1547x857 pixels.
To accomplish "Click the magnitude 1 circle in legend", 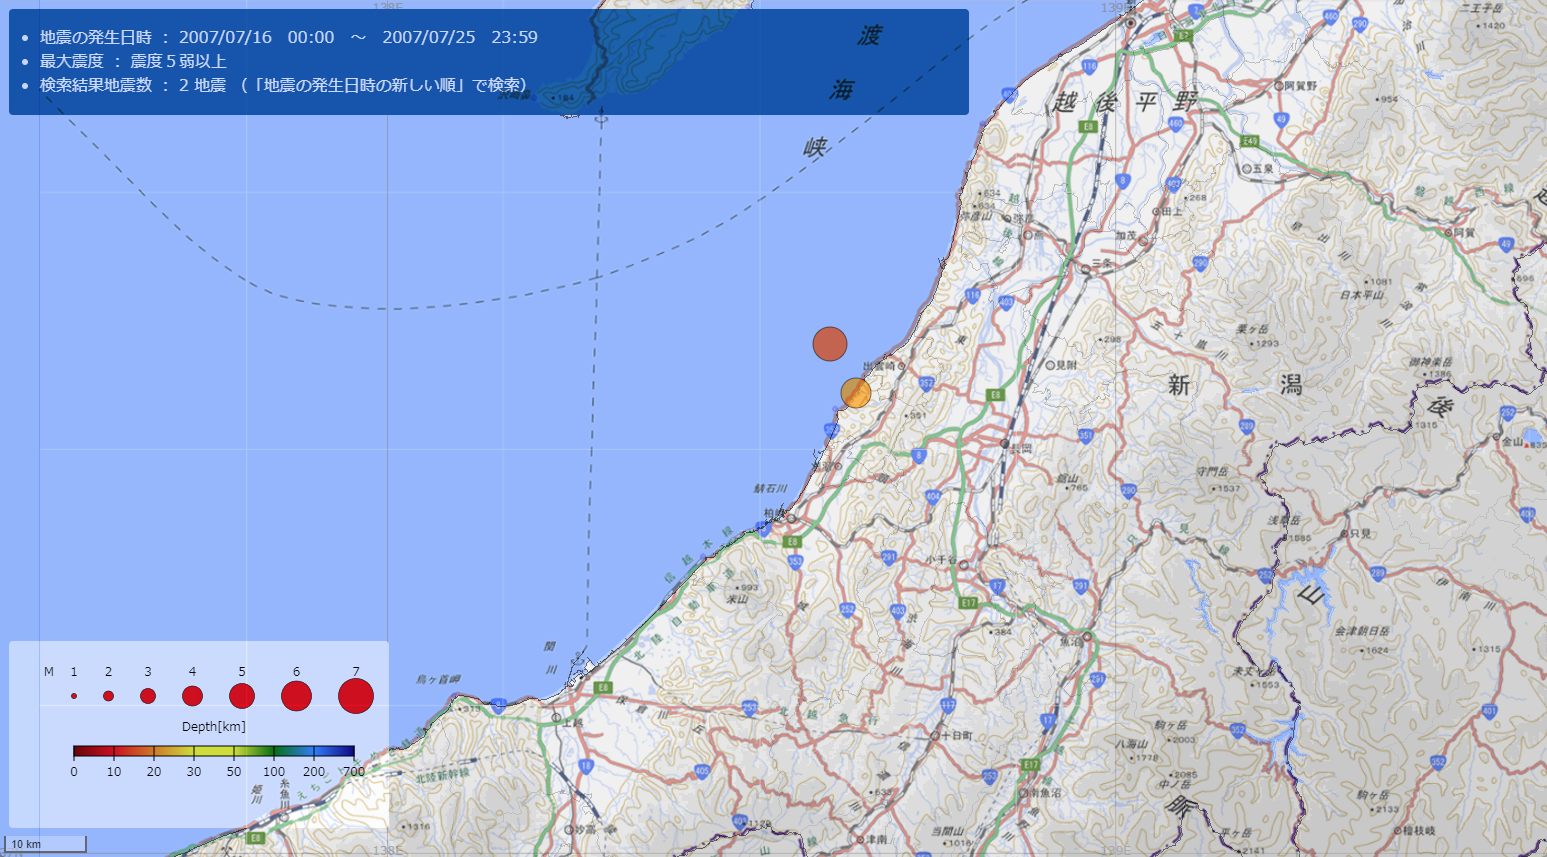I will click(x=74, y=696).
